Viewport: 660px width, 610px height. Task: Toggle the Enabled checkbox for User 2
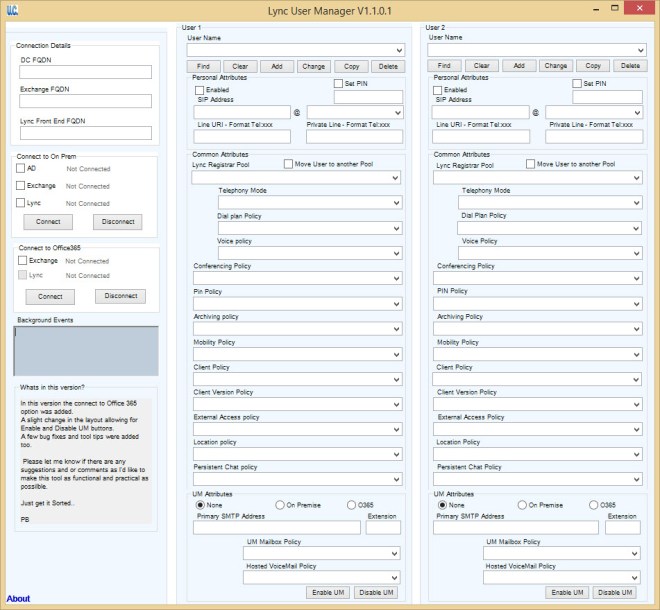[x=438, y=90]
